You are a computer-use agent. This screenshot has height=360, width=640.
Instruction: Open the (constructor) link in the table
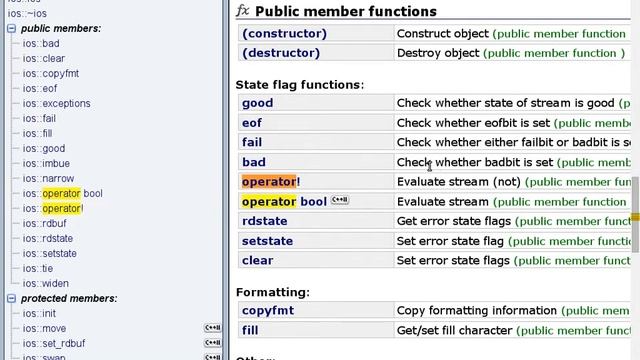[x=284, y=33]
